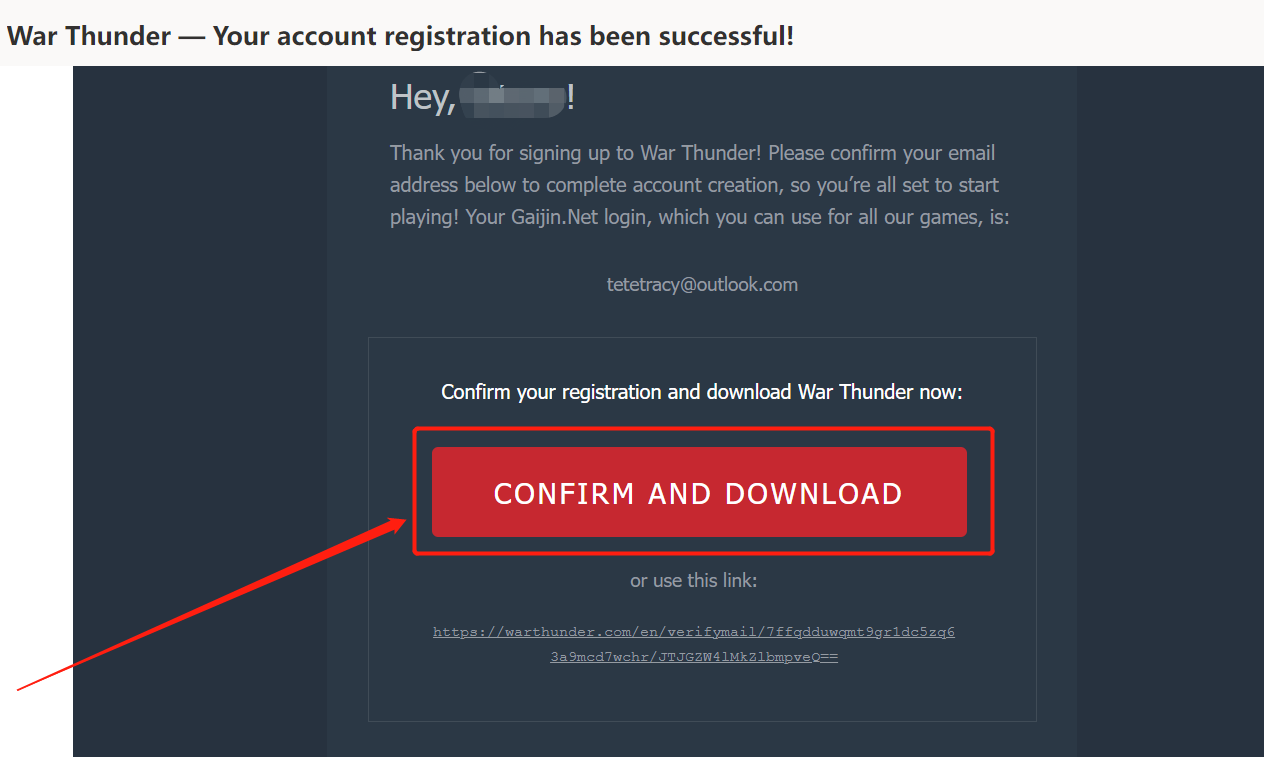
Task: Click the blurred username in the greeting
Action: point(512,97)
